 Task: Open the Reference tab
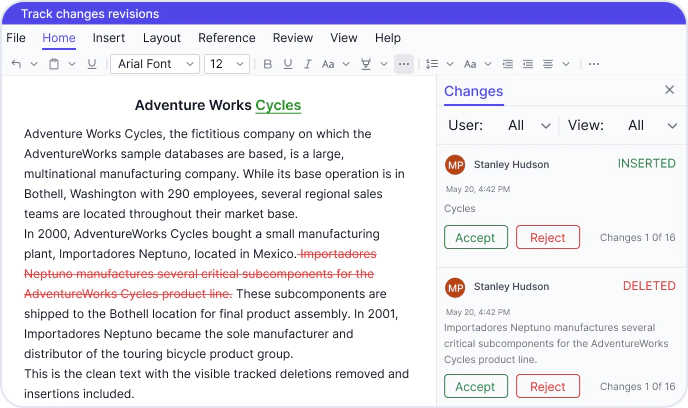click(x=227, y=38)
